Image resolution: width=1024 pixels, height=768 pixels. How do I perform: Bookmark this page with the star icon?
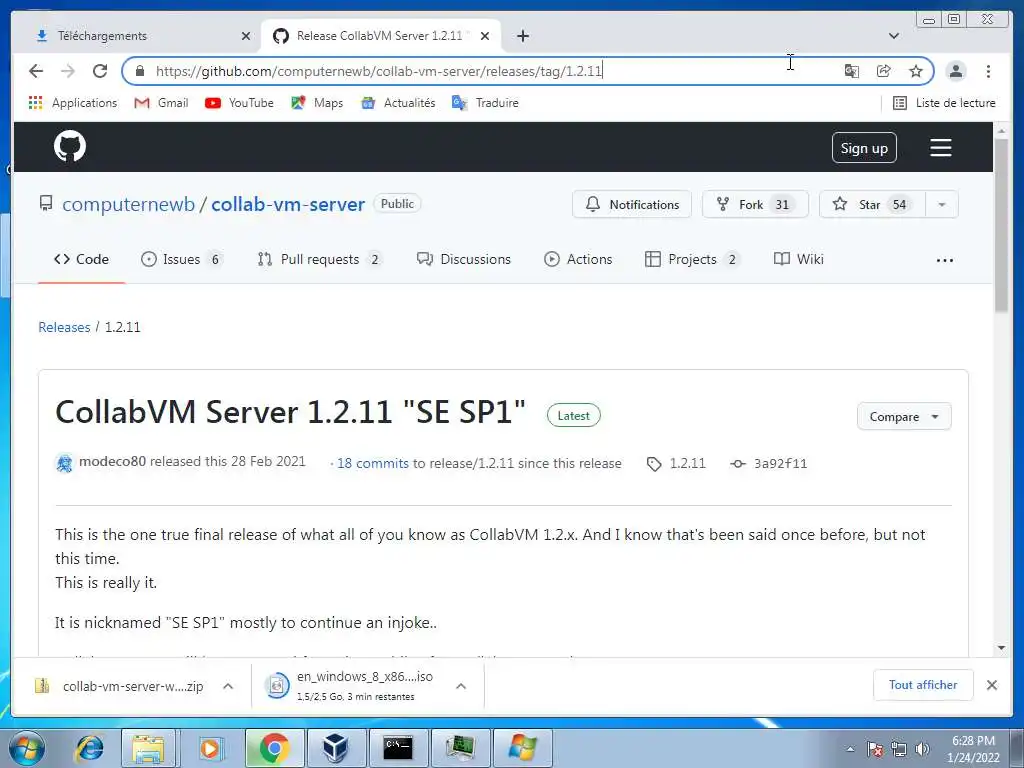[x=916, y=71]
